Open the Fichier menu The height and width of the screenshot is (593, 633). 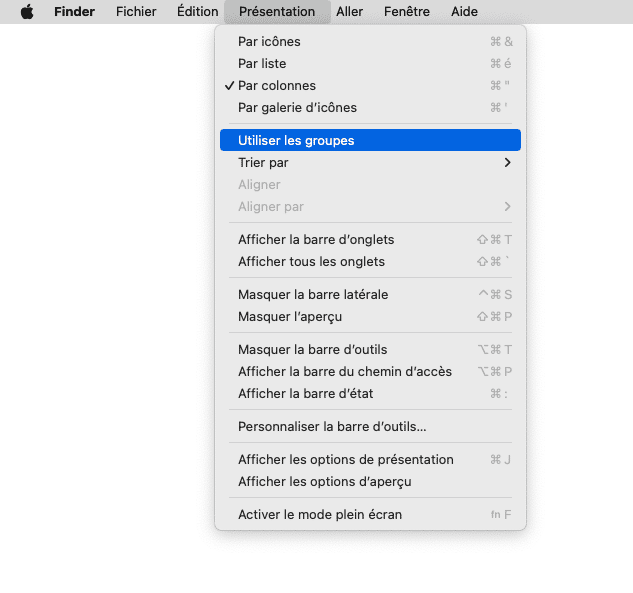pyautogui.click(x=136, y=12)
